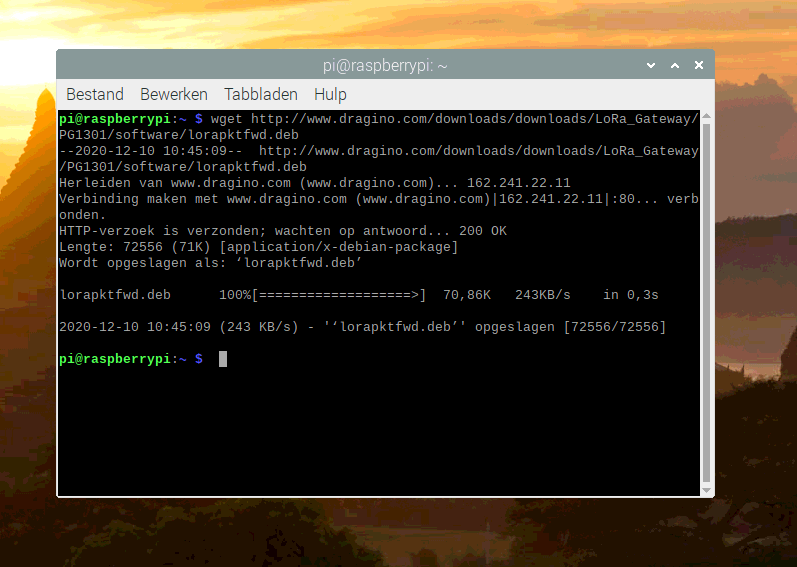Click the scrollbar up arrow in terminal
The height and width of the screenshot is (567, 797).
[x=707, y=116]
